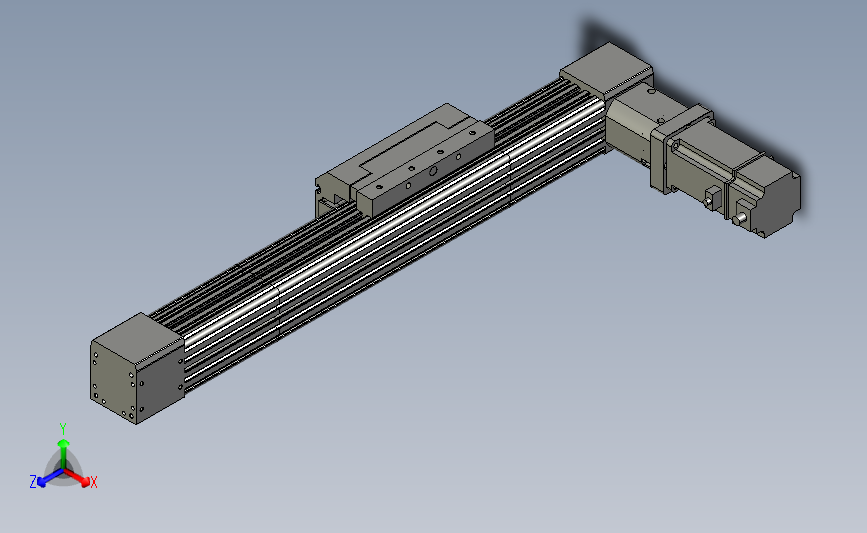This screenshot has width=867, height=533.
Task: Click the blue Z axis arrow of triad
Action: coord(50,478)
